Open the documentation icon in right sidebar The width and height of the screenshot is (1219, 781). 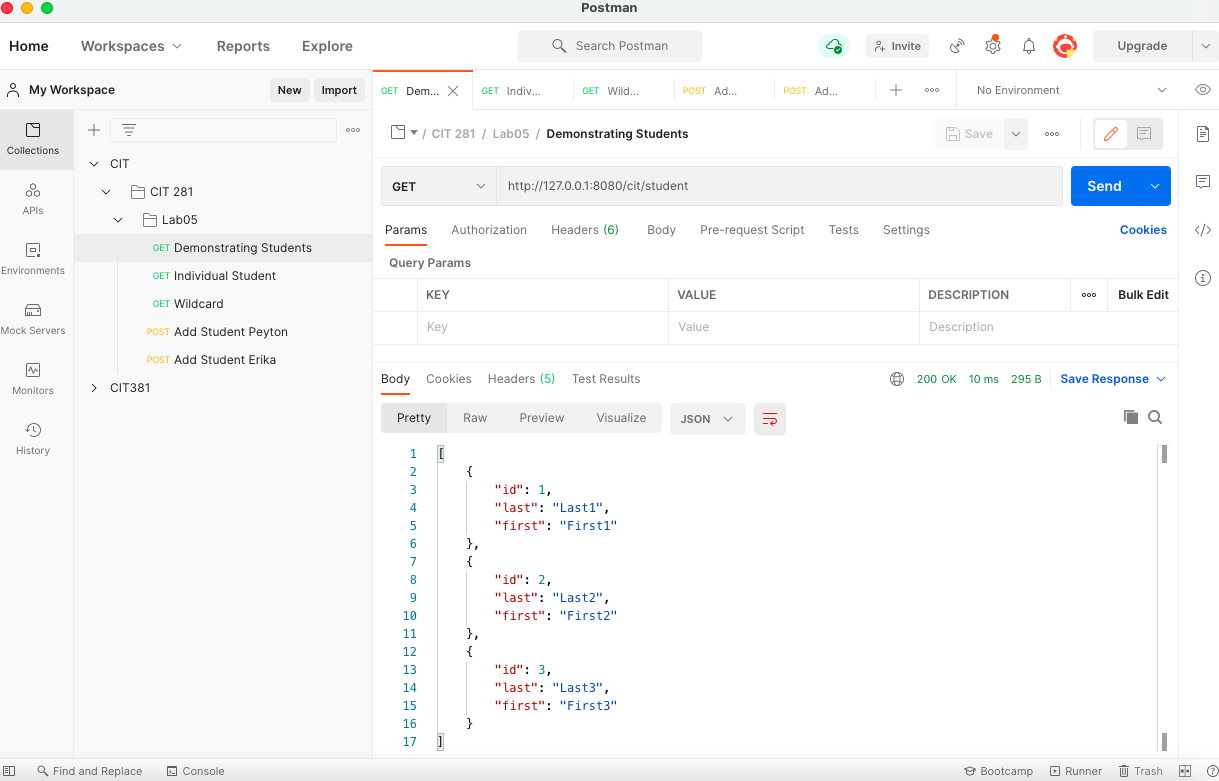(1203, 134)
